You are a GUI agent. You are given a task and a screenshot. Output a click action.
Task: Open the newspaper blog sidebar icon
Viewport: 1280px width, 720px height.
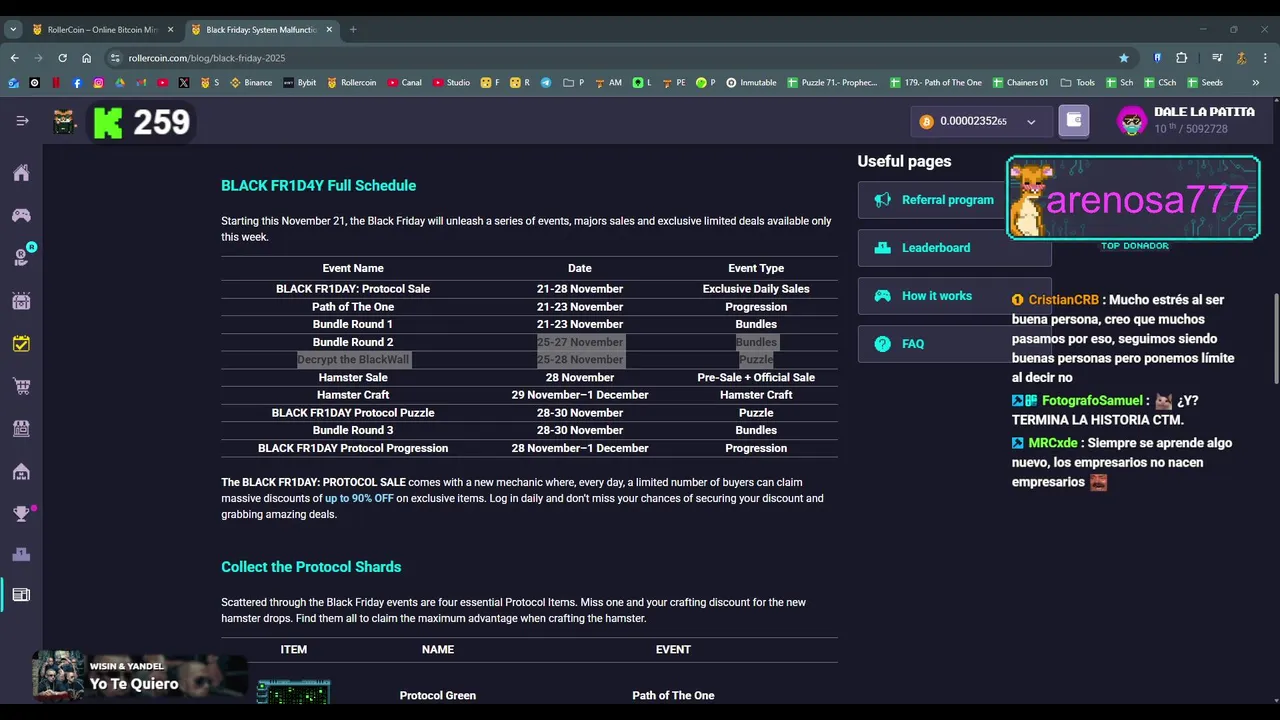click(x=21, y=595)
